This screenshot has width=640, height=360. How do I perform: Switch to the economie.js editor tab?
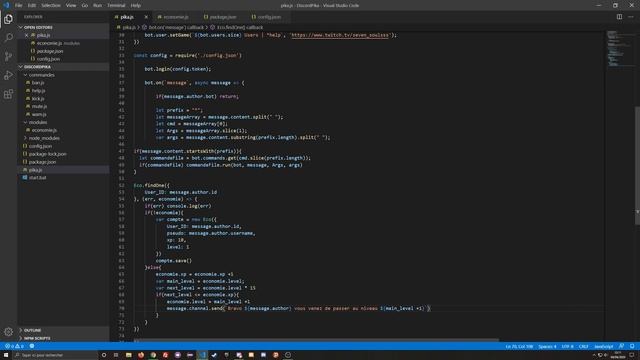coord(176,17)
